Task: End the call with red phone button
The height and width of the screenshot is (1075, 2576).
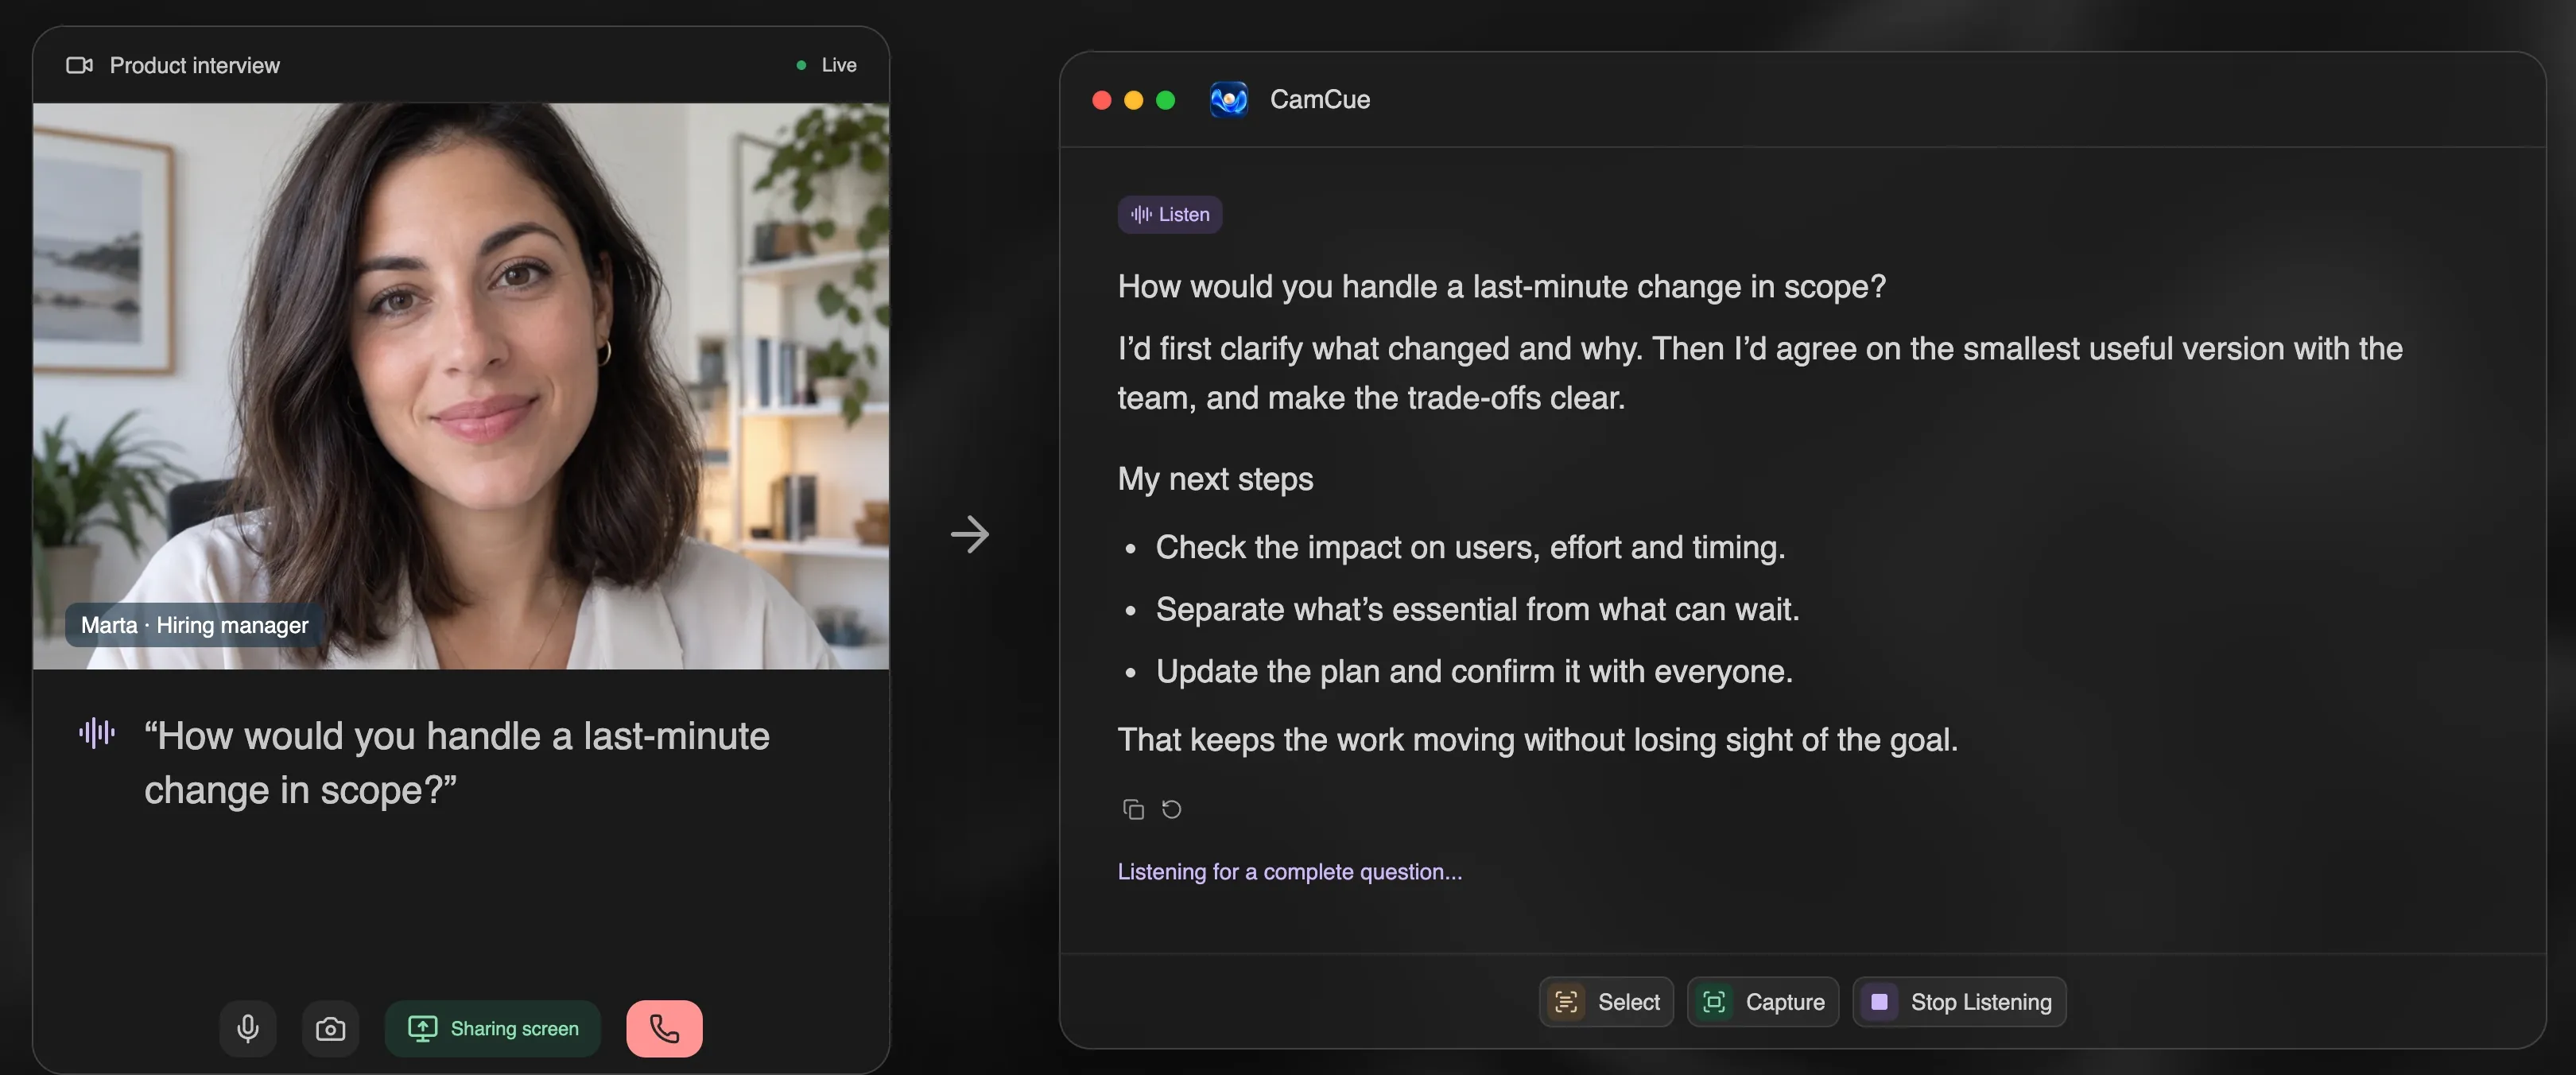Action: click(x=664, y=1028)
